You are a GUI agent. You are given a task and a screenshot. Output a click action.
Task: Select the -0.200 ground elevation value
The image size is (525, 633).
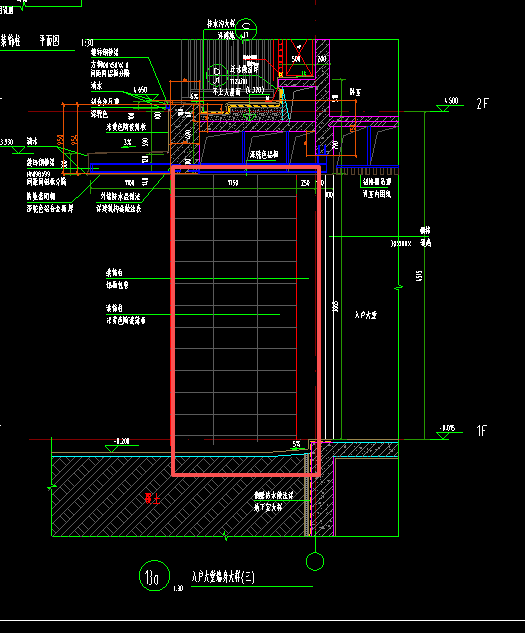point(122,441)
